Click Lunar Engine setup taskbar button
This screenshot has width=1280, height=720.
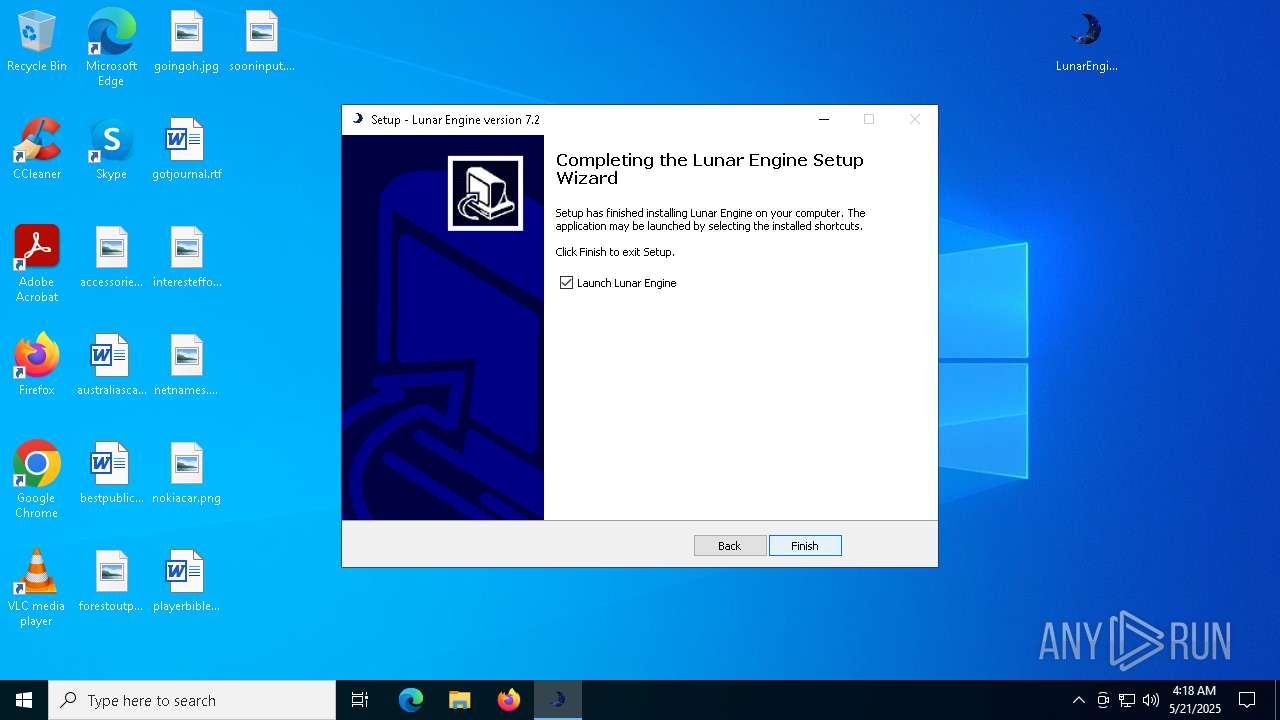557,700
